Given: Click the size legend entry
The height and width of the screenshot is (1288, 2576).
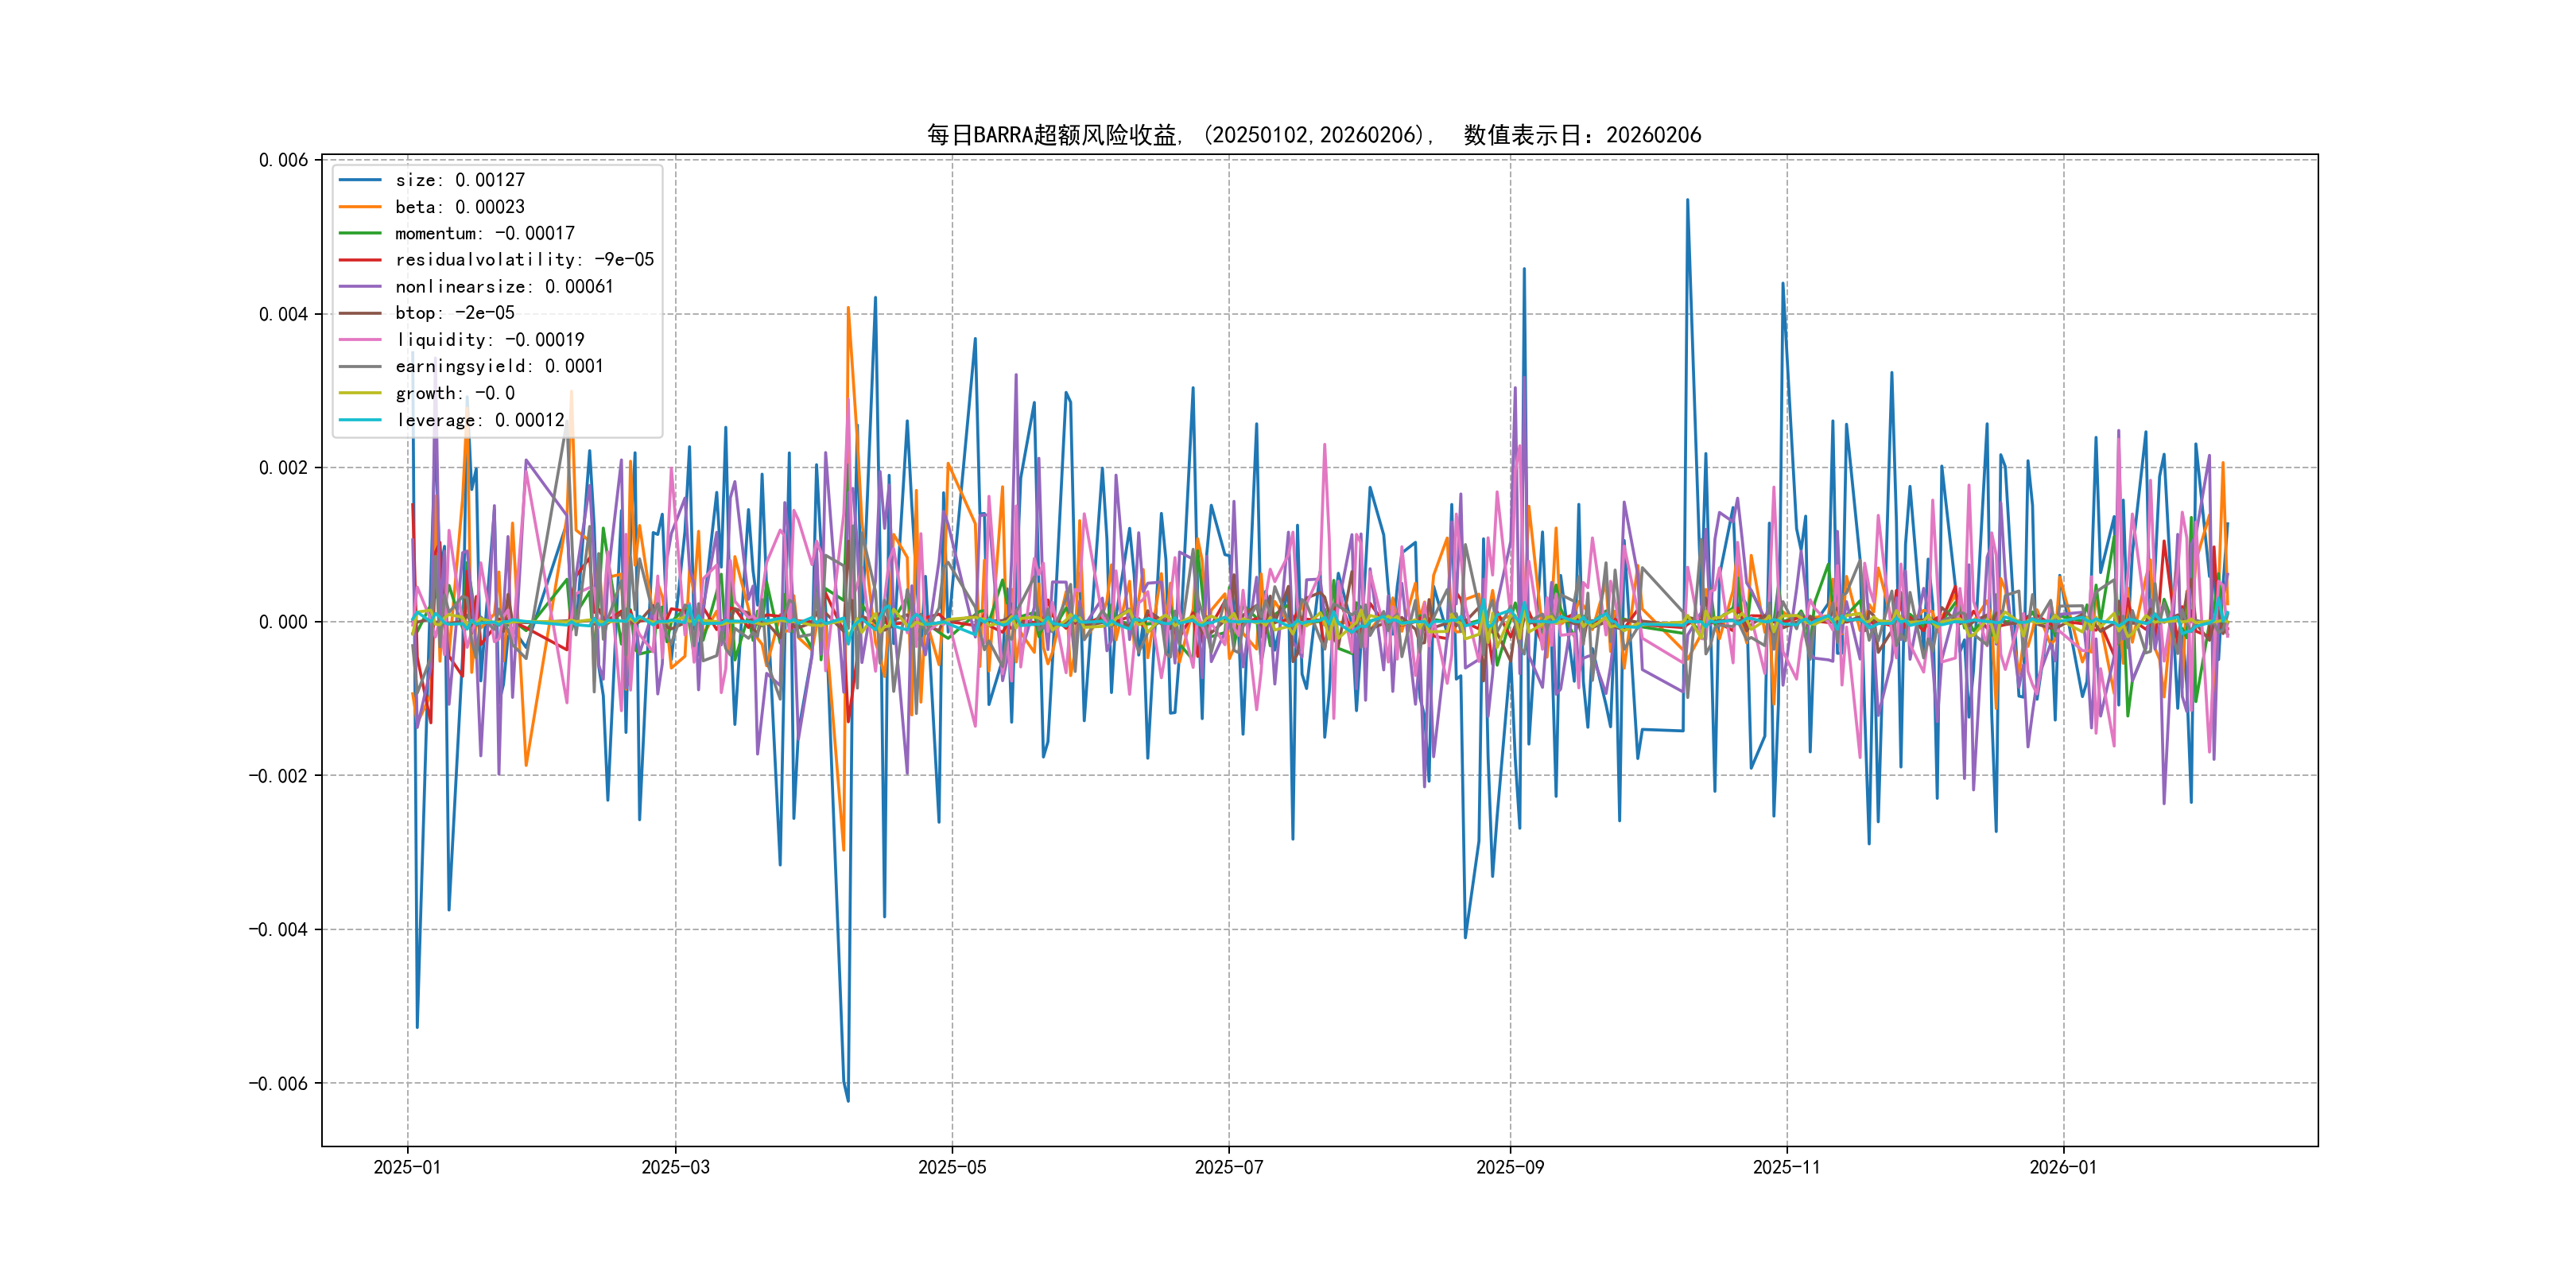Looking at the screenshot, I should point(459,180).
